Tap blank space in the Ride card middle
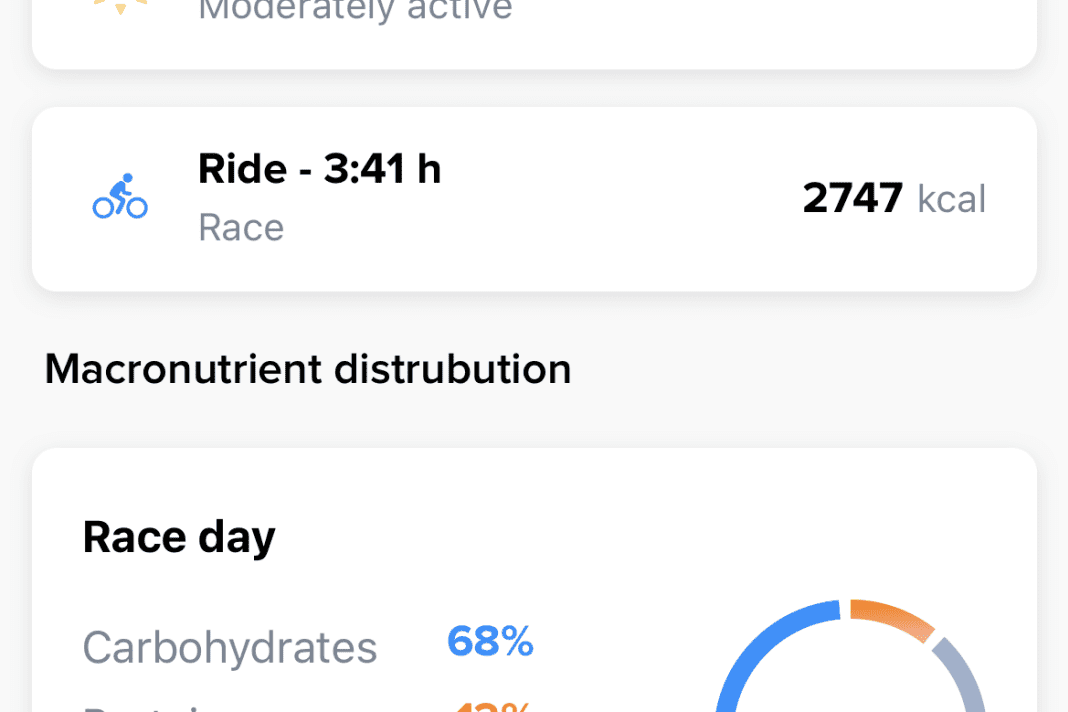 click(600, 200)
